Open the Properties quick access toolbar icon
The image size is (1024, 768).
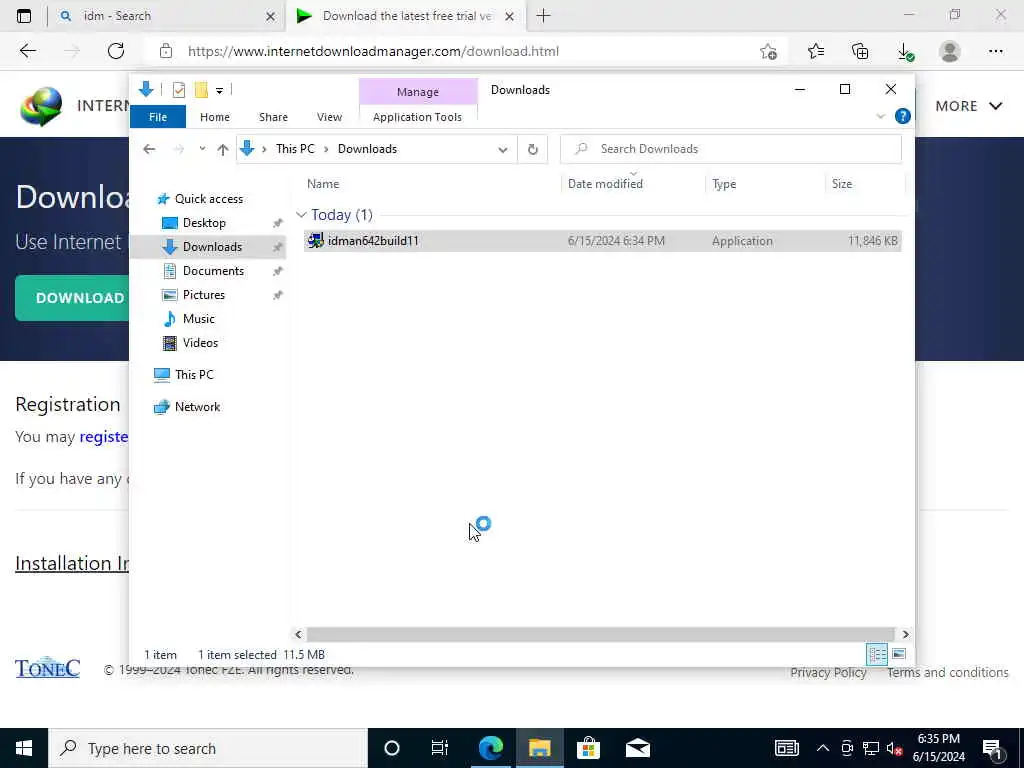(178, 90)
